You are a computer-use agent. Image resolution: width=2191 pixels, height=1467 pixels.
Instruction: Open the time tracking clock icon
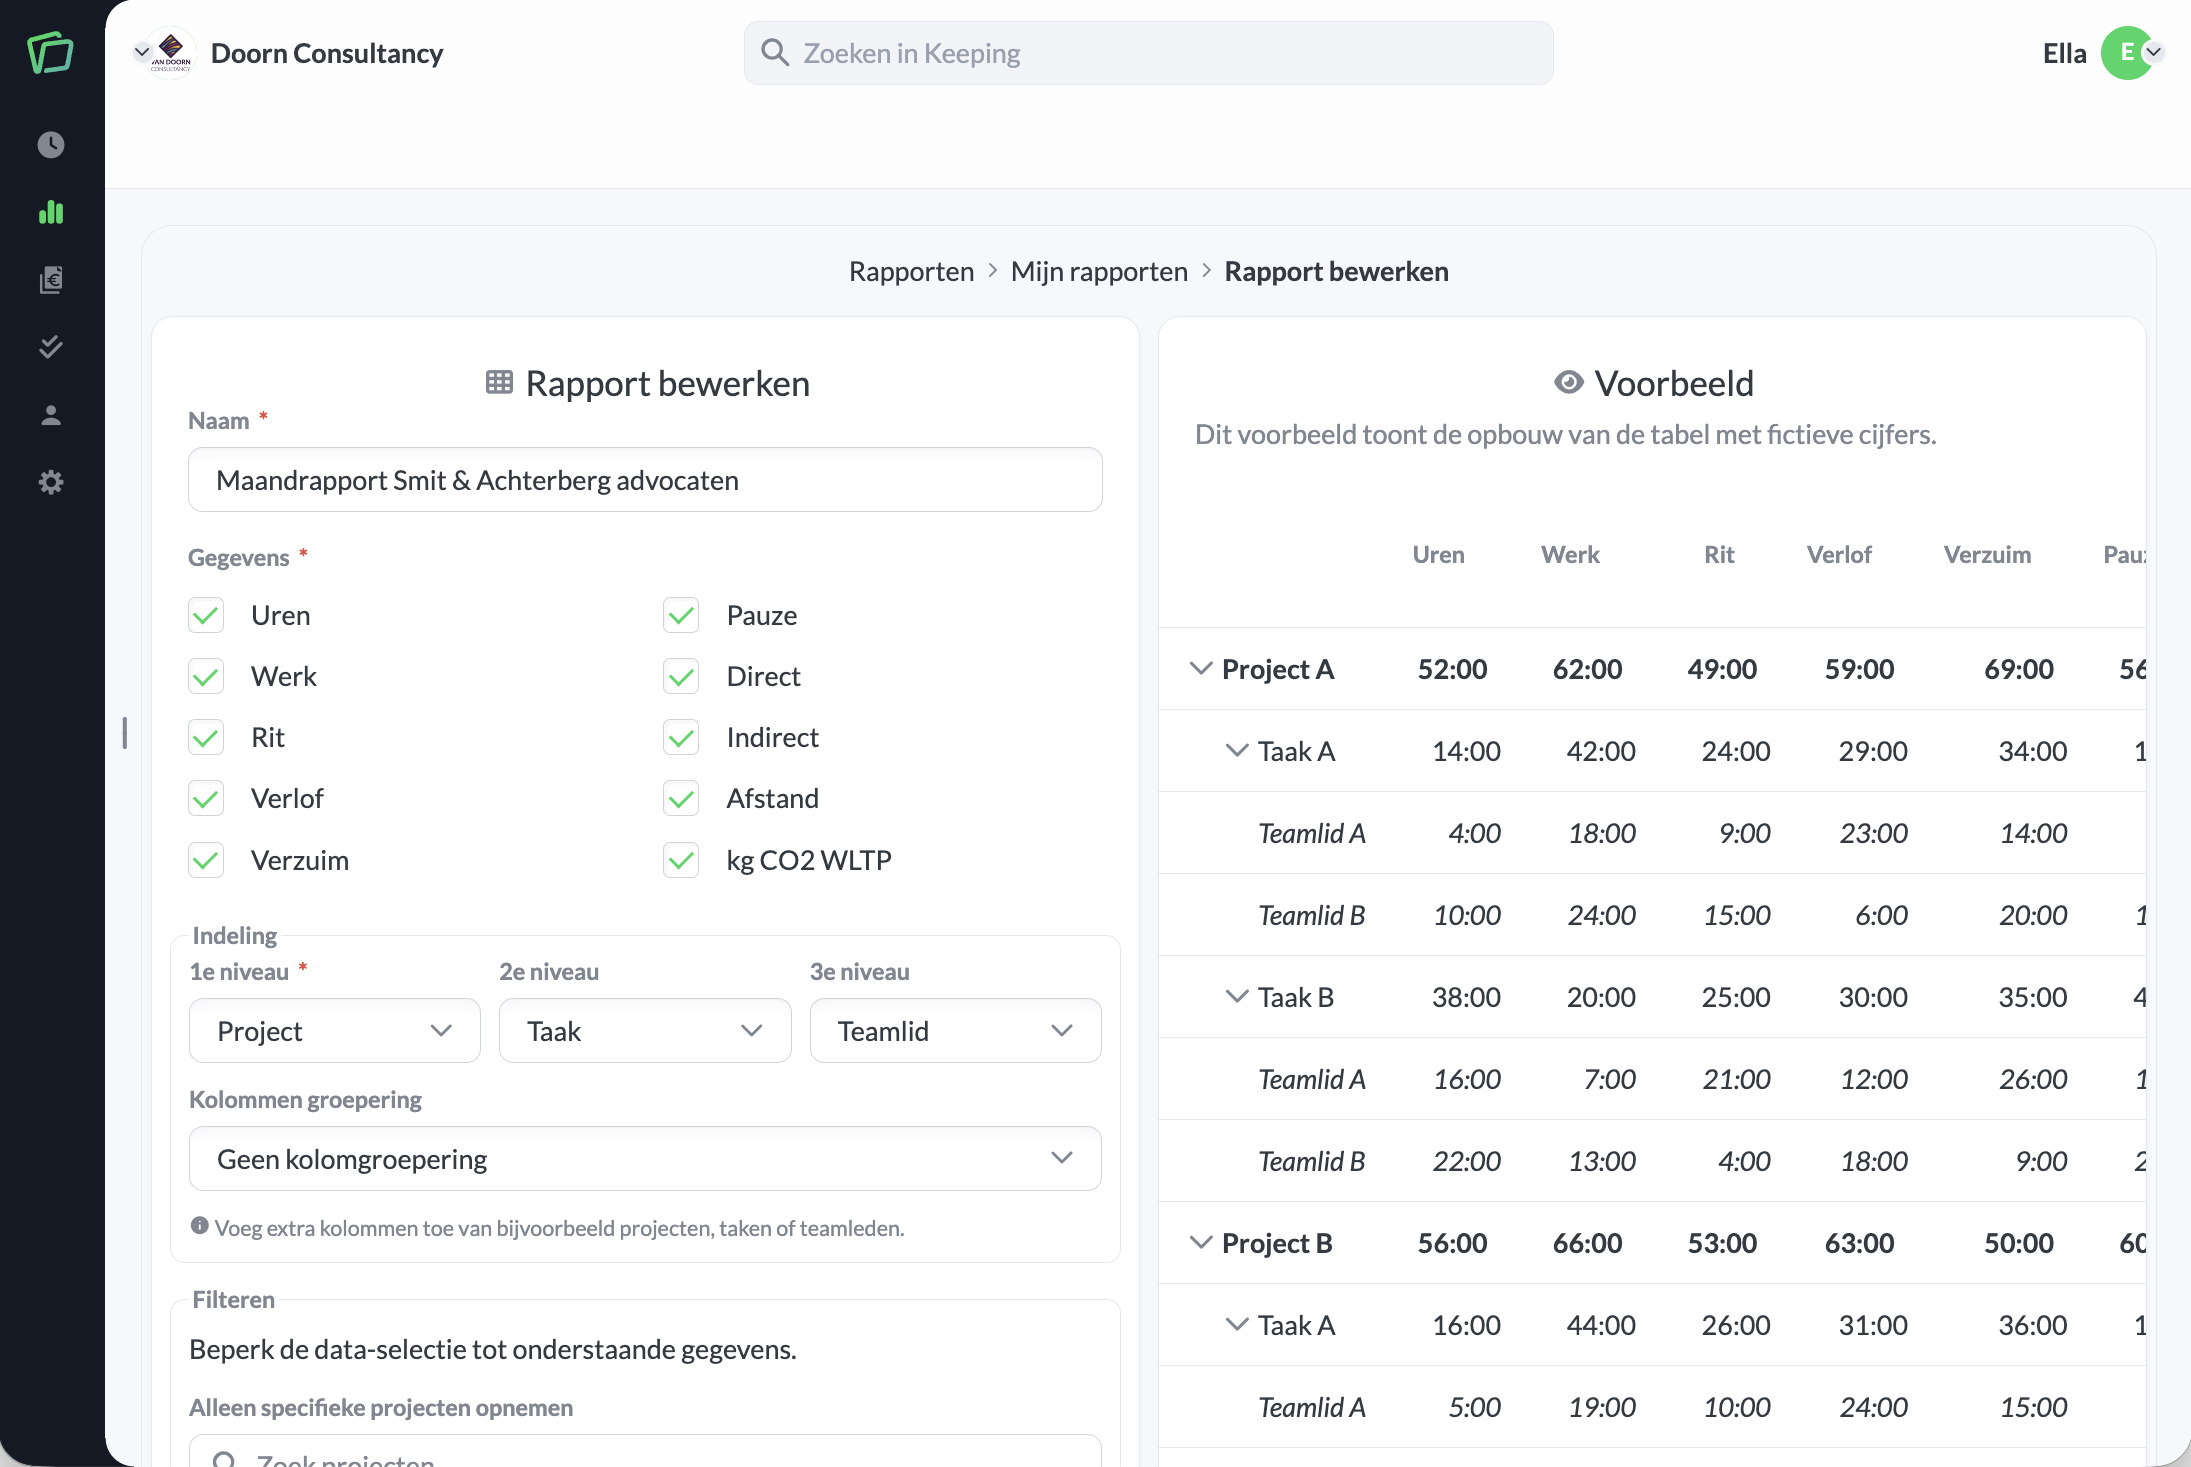pos(51,145)
